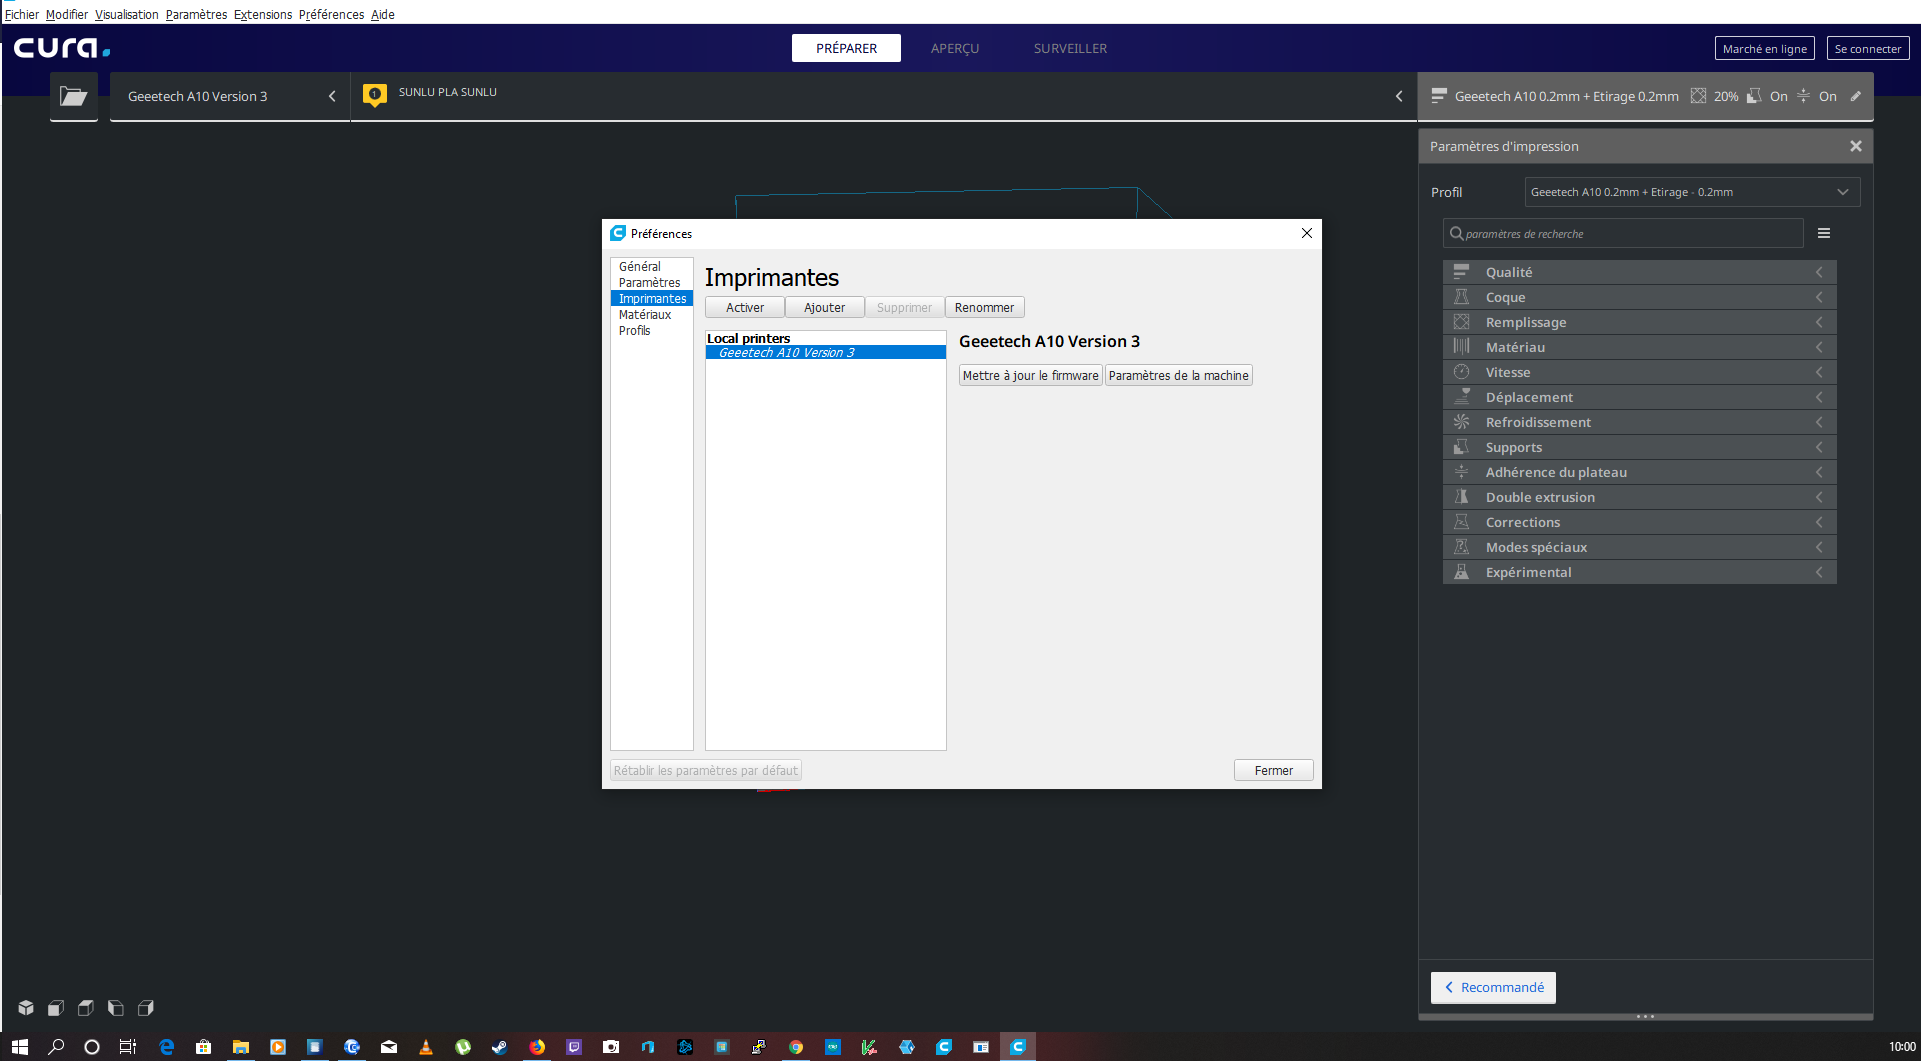
Task: Click the Refroidissement category icon
Action: click(x=1461, y=422)
